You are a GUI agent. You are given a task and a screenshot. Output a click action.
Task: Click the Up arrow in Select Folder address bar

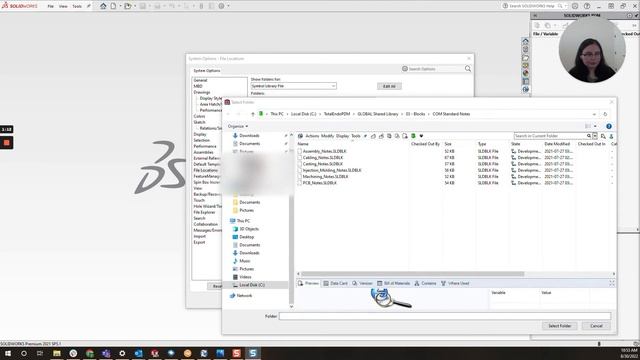pyautogui.click(x=253, y=114)
